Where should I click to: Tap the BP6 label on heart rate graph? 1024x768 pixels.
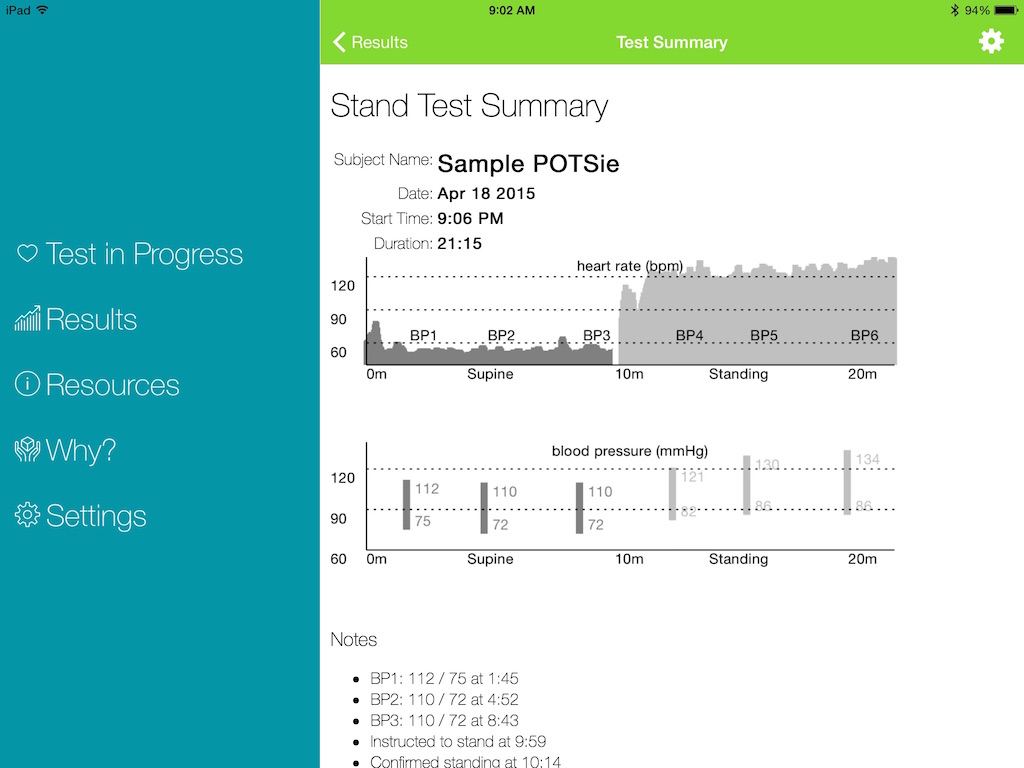pyautogui.click(x=864, y=336)
